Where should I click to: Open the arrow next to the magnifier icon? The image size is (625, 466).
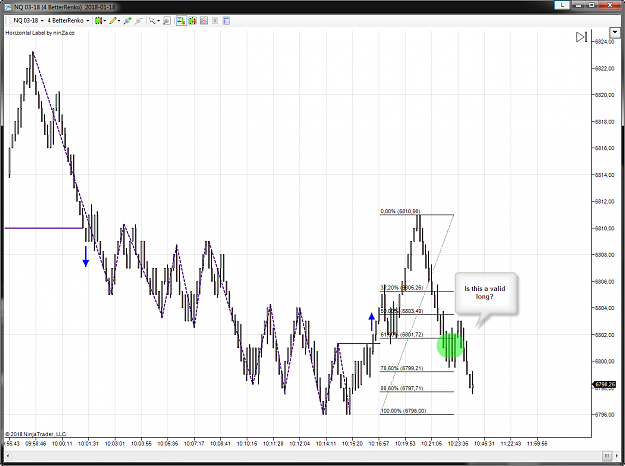158,21
